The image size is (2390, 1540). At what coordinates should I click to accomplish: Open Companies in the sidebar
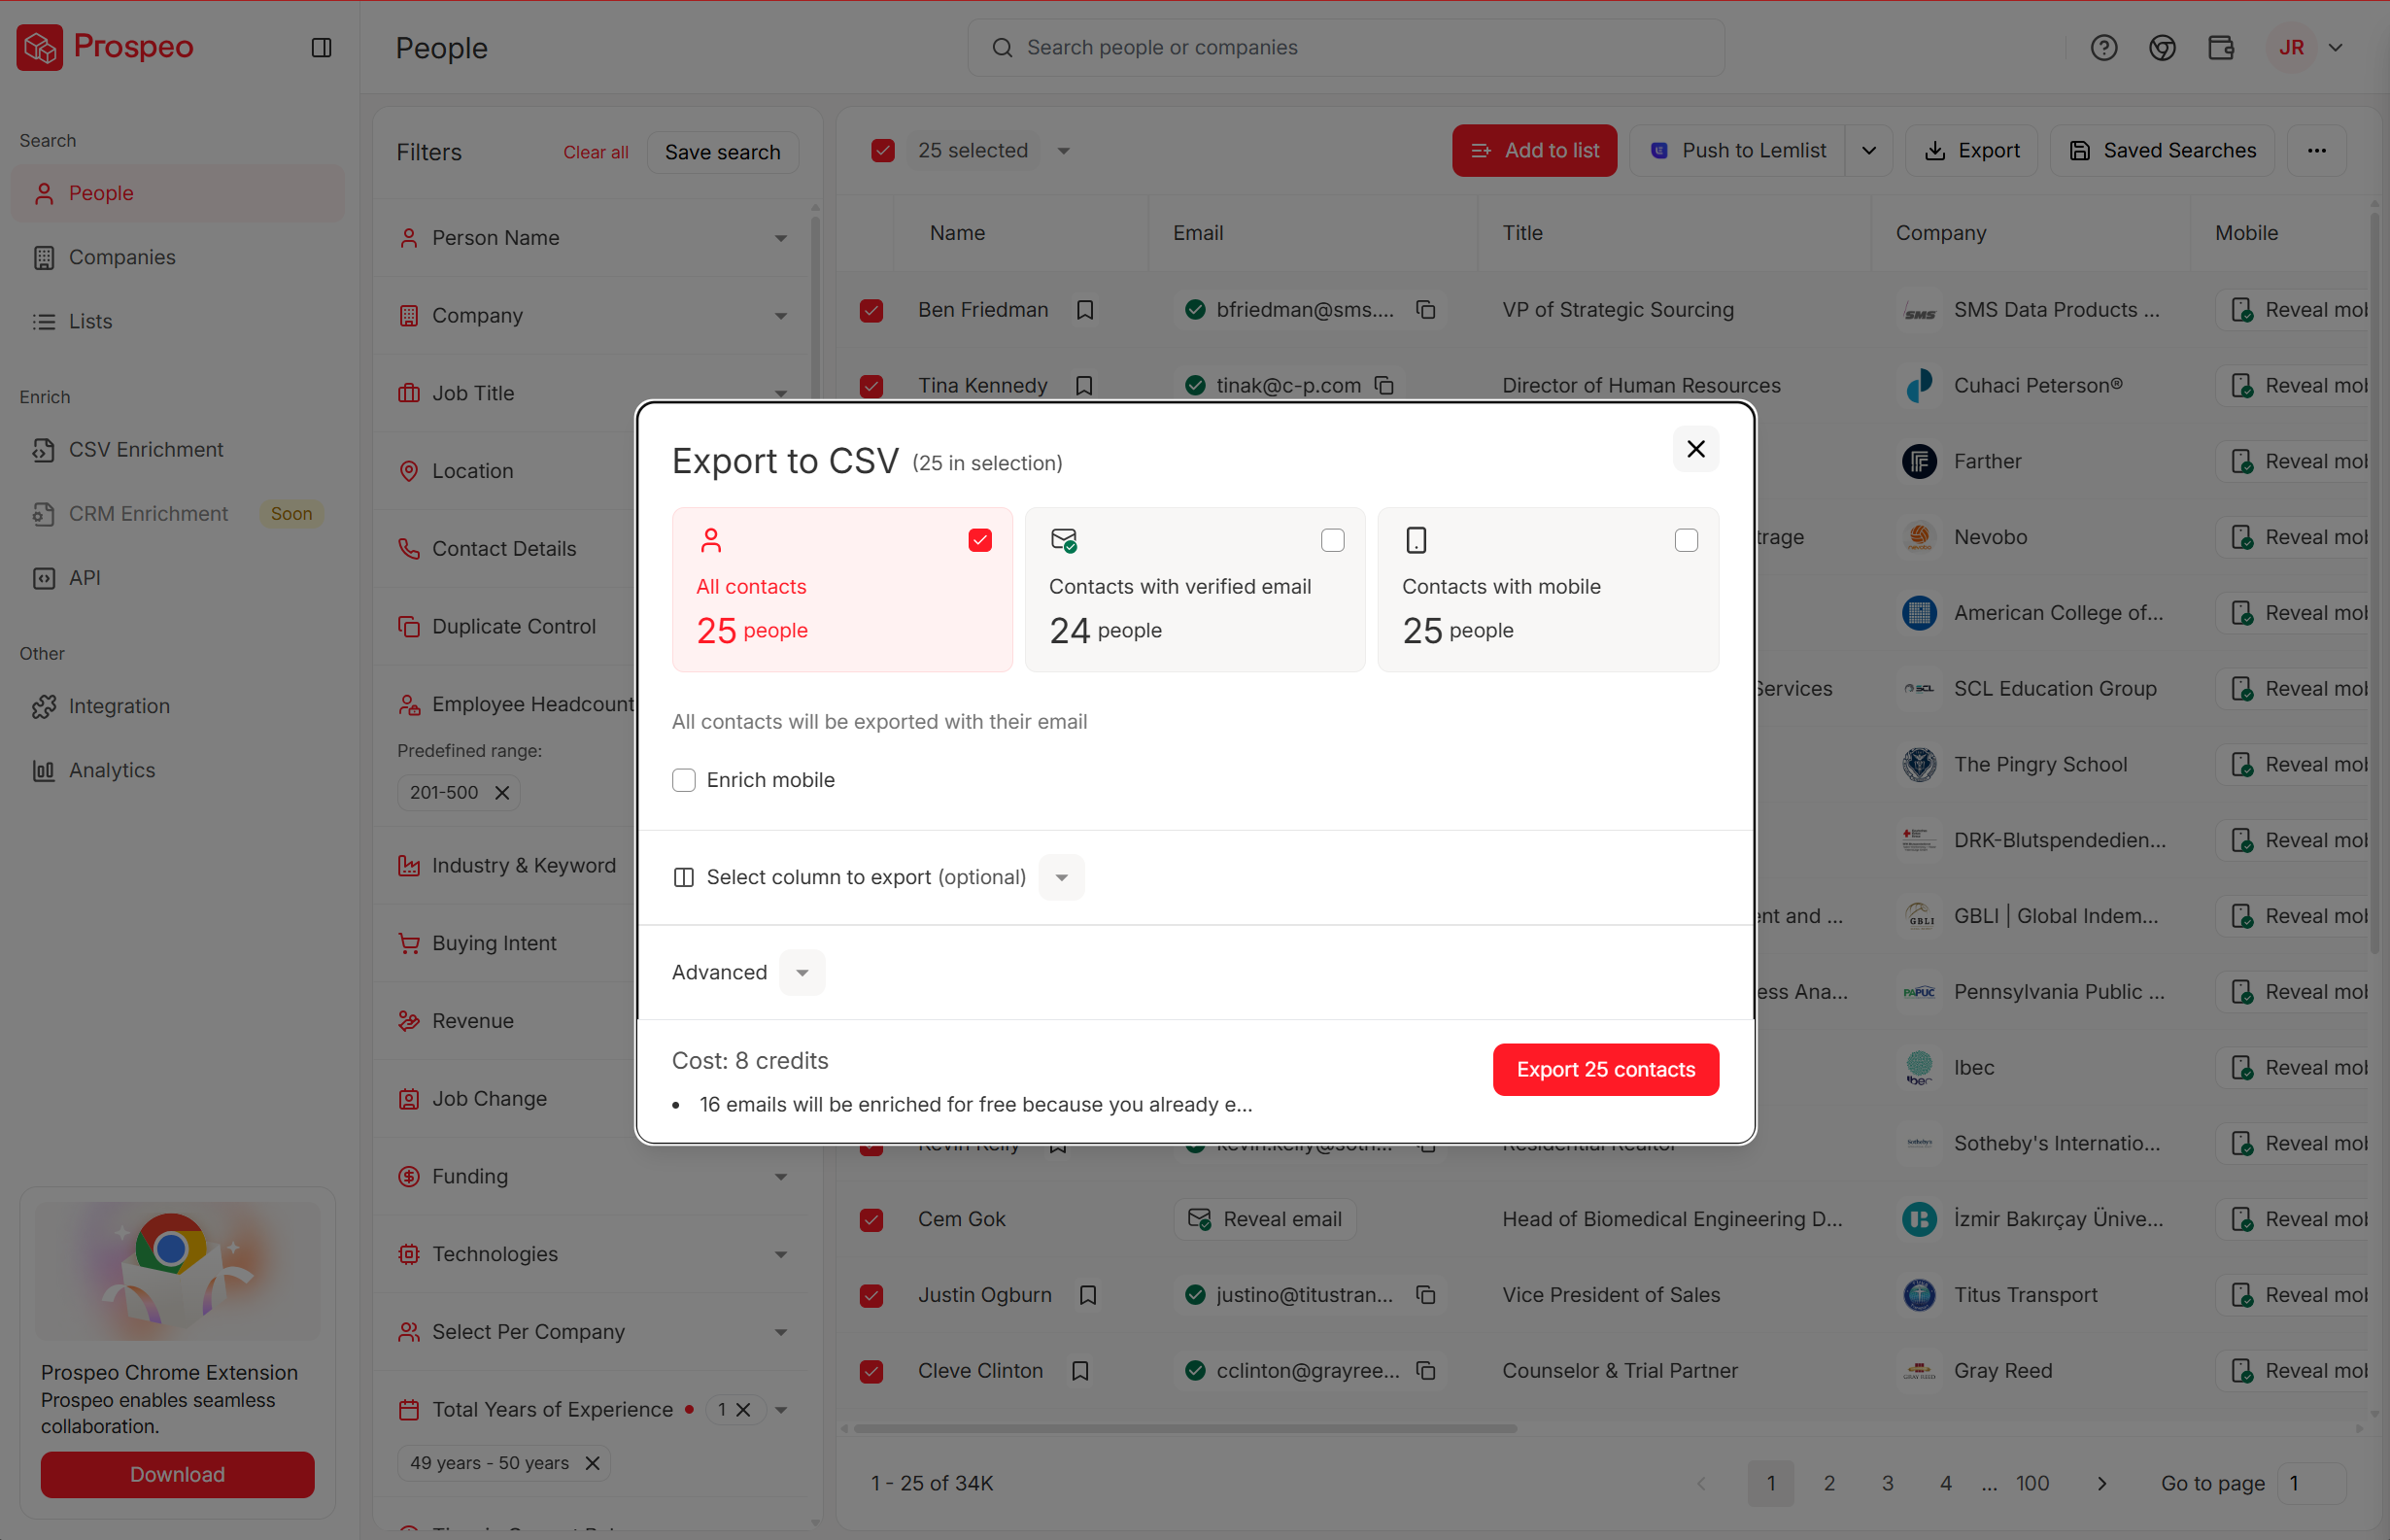122,257
